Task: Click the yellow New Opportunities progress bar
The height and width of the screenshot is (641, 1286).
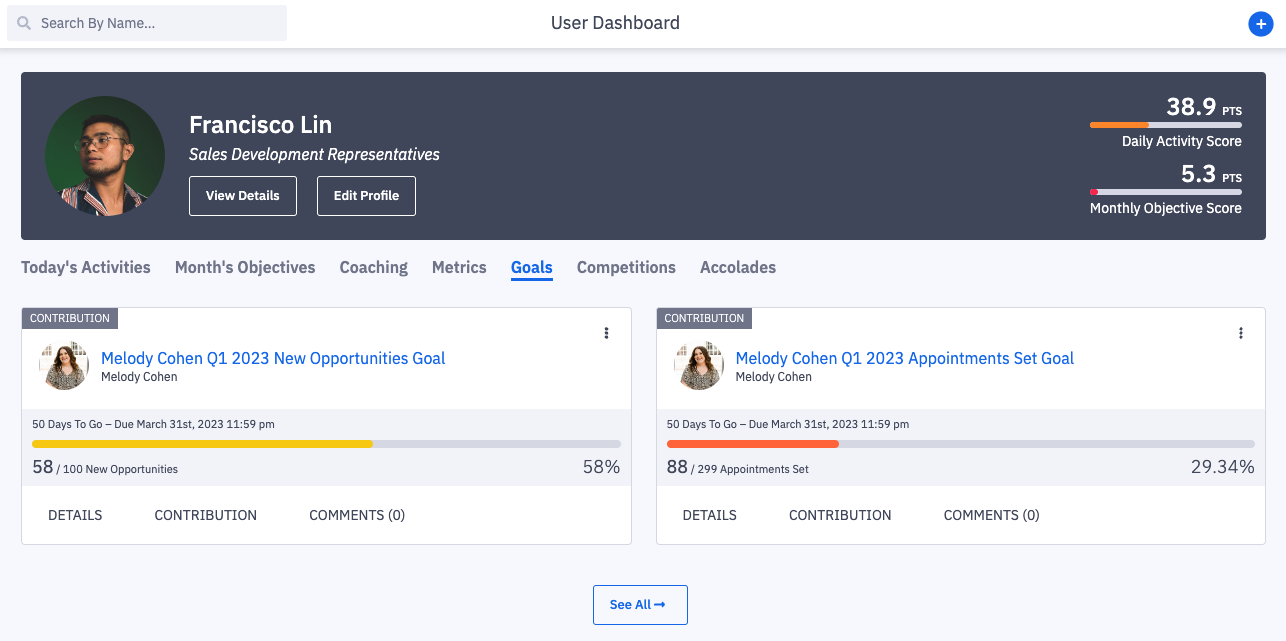Action: (x=326, y=444)
